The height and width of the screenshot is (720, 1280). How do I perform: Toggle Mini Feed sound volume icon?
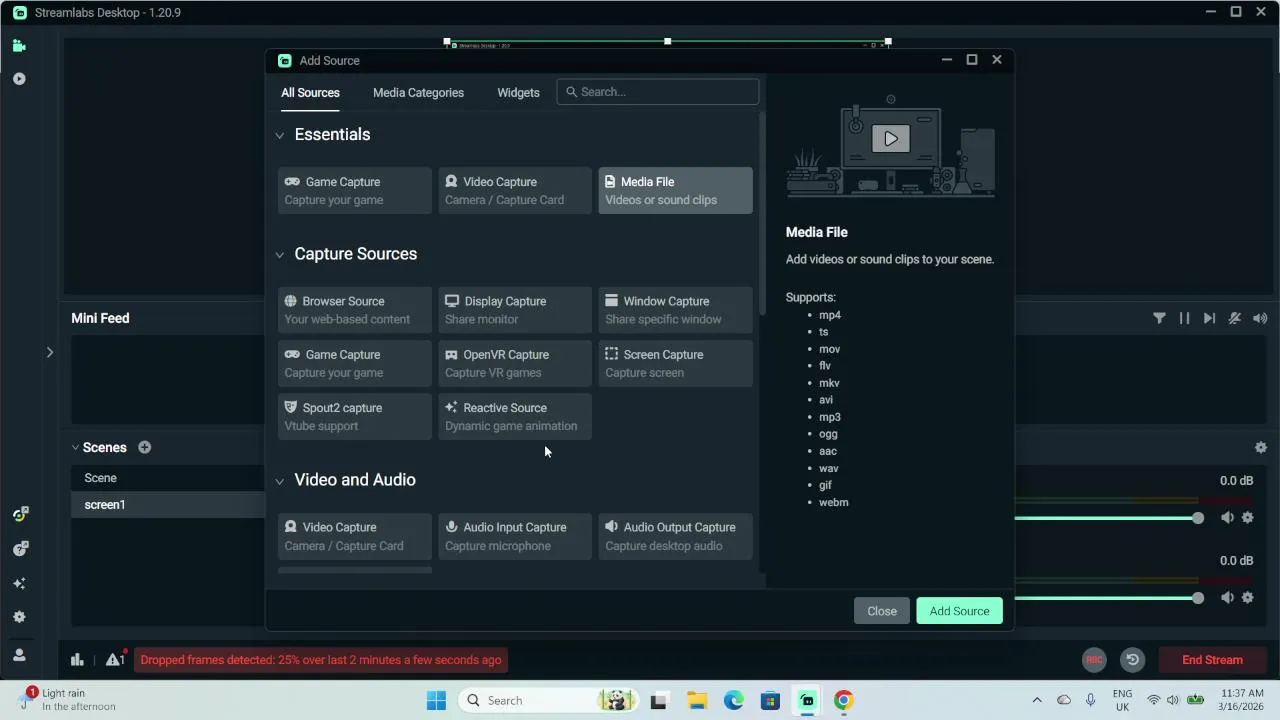coord(1260,318)
